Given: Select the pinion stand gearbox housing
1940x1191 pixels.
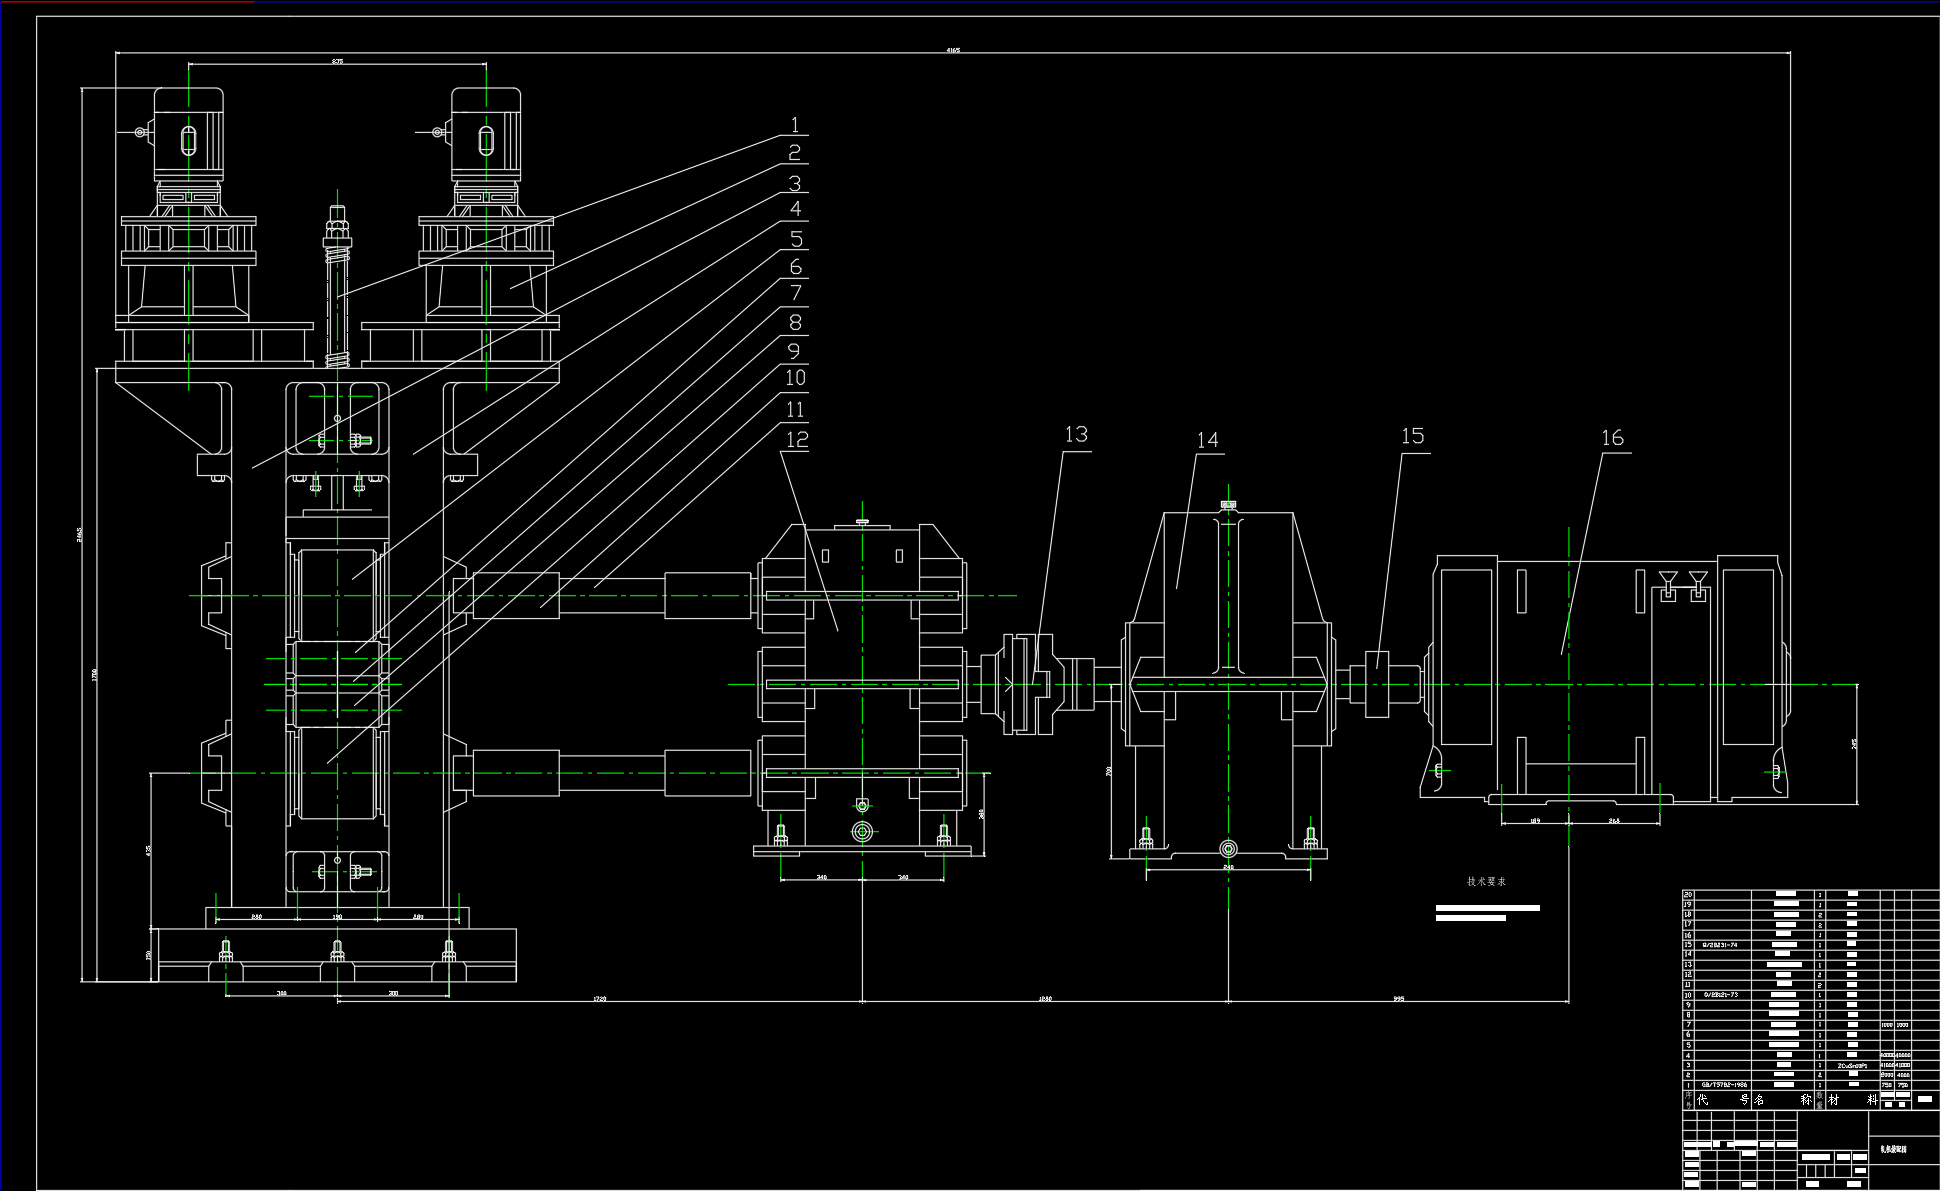Looking at the screenshot, I should pos(861,640).
